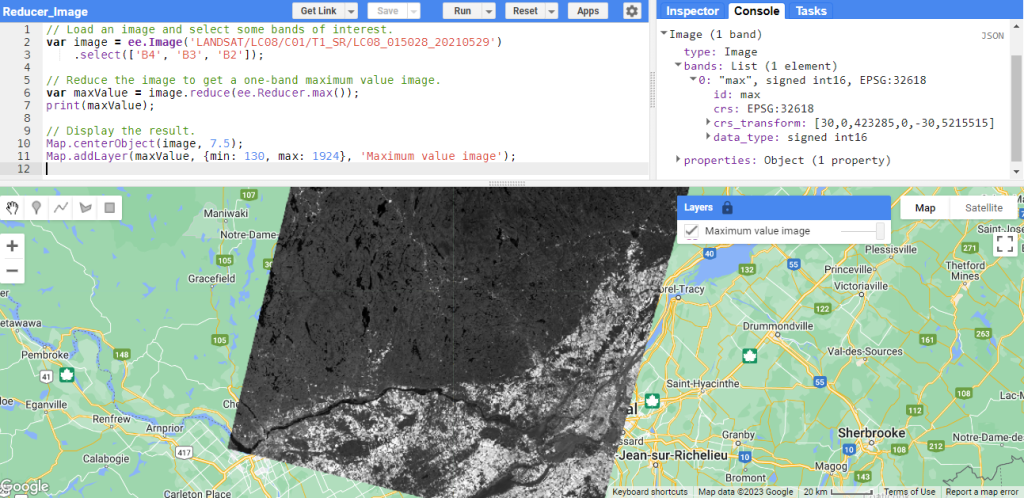The width and height of the screenshot is (1024, 498).
Task: Zoom out on the map
Action: pos(13,271)
